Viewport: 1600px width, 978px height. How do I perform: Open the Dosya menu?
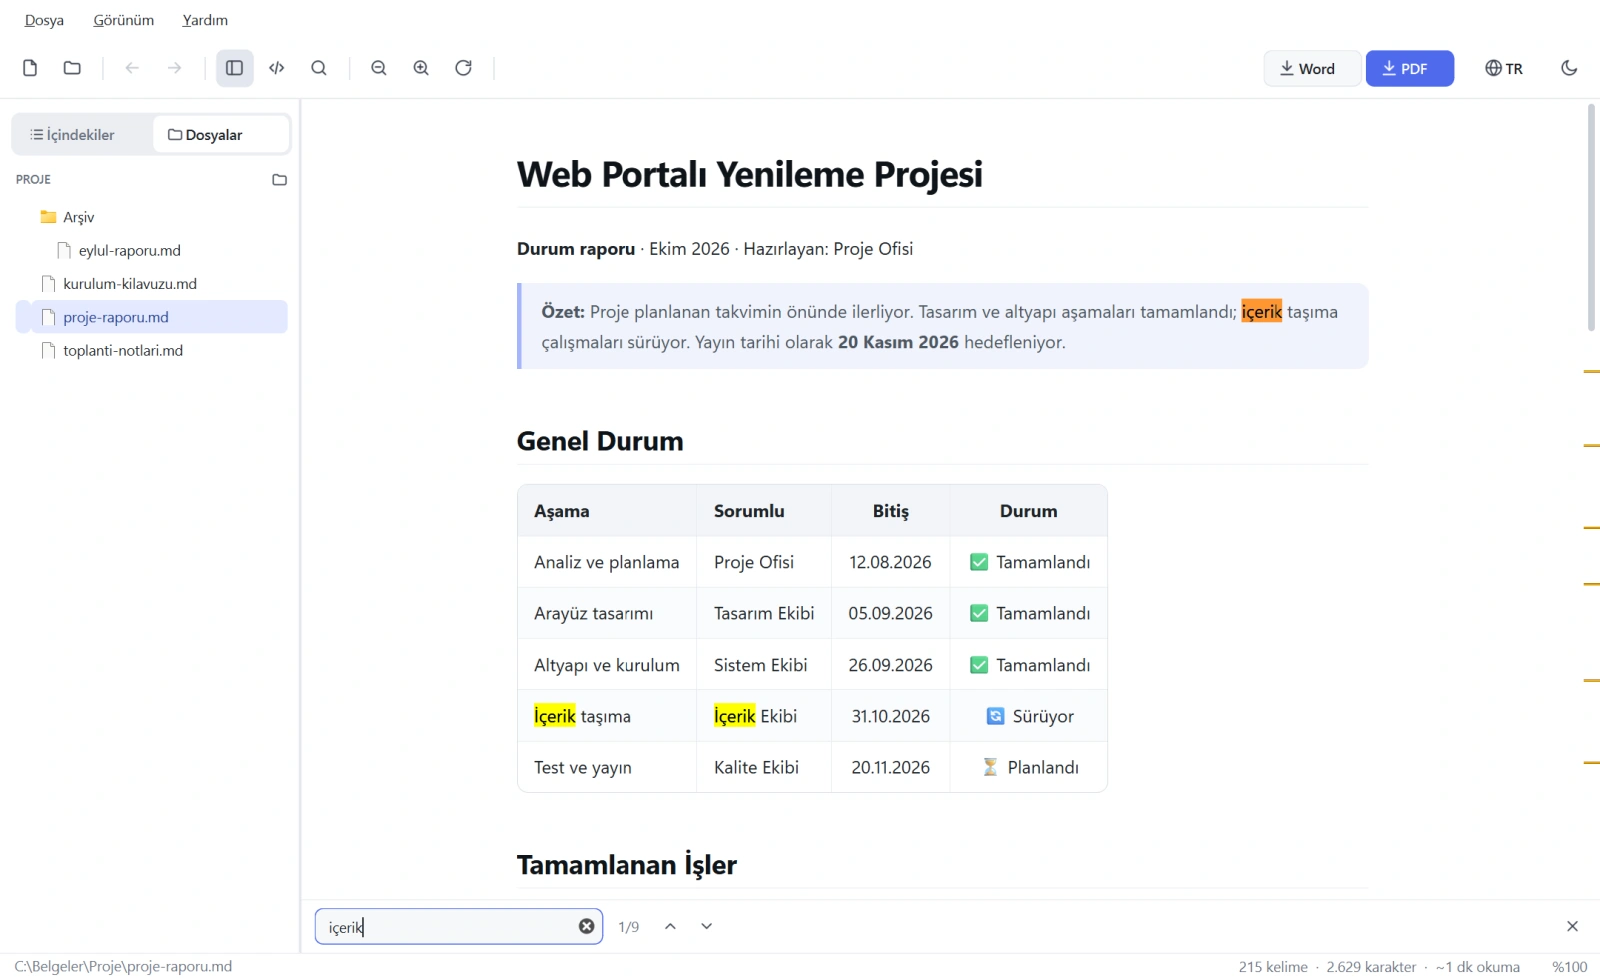44,20
